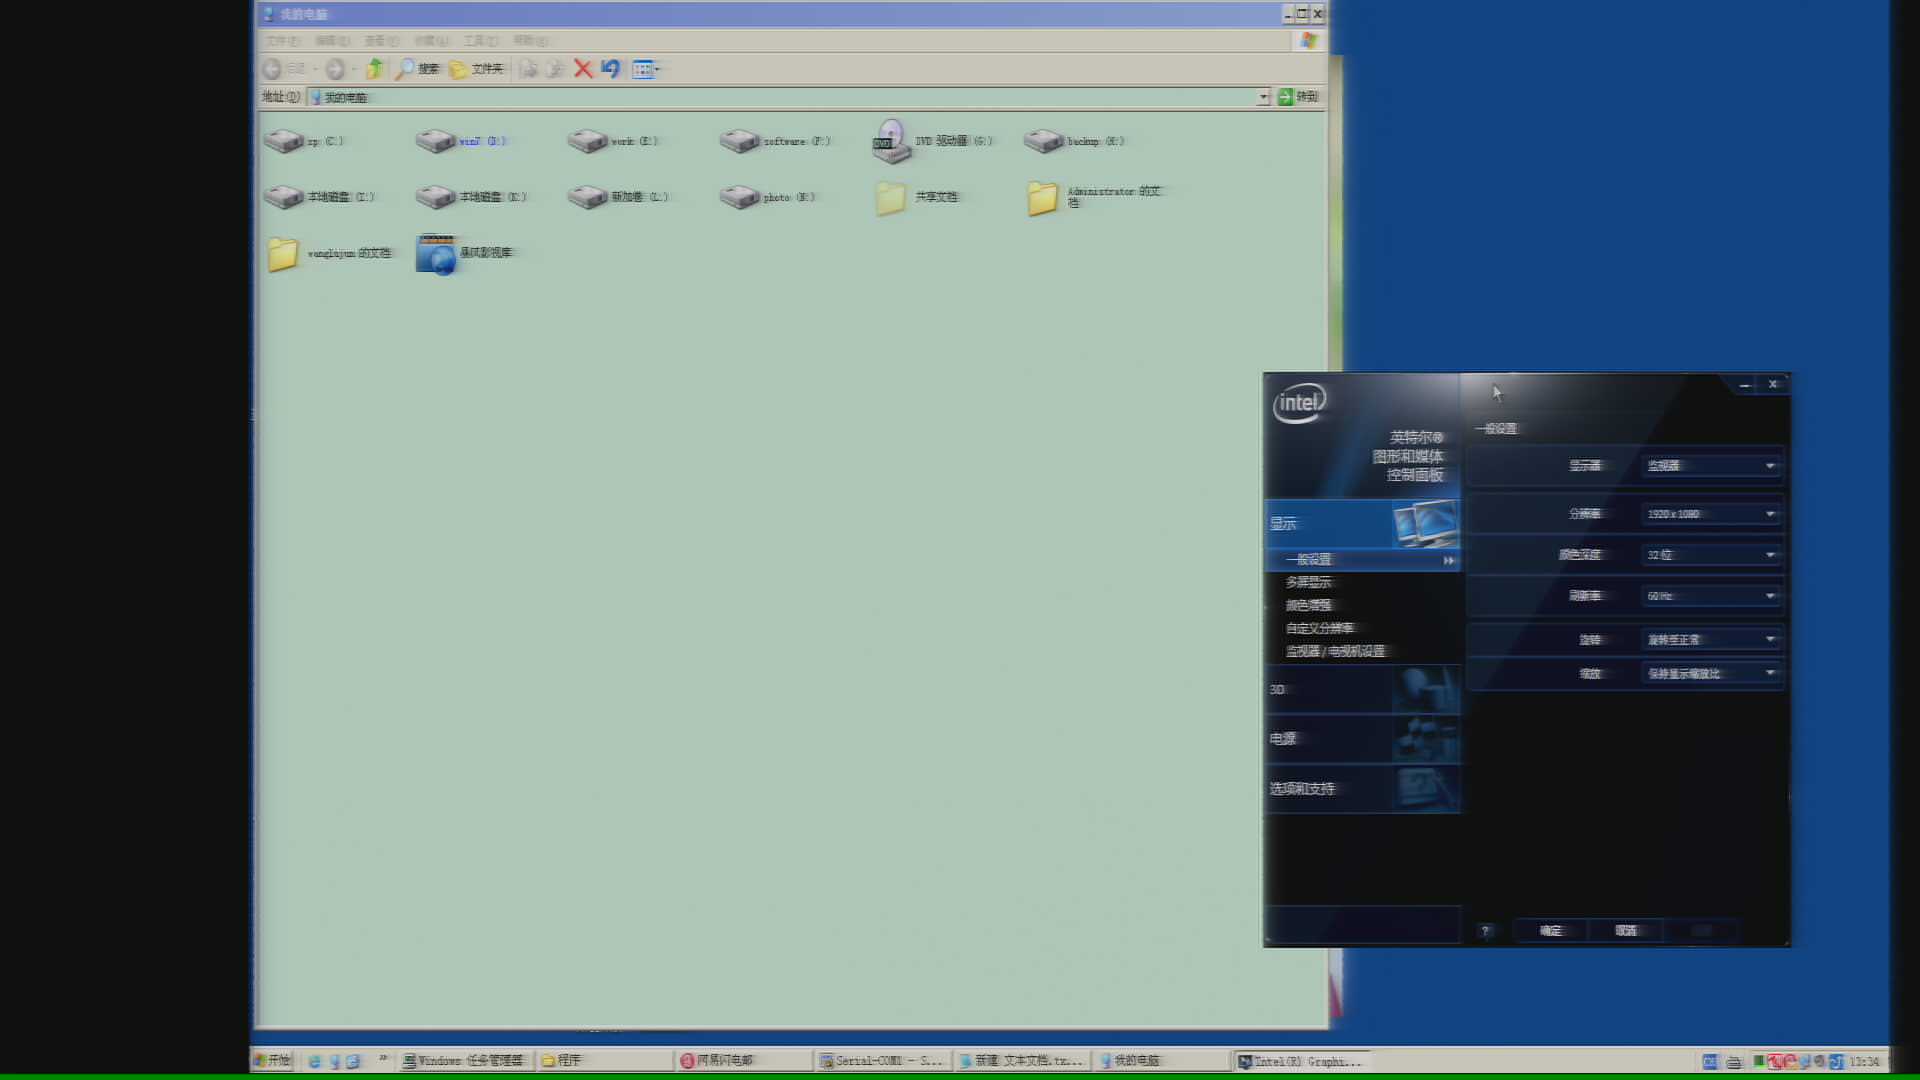Open the 1920 x 1080 resolution dropdown

click(x=1711, y=514)
